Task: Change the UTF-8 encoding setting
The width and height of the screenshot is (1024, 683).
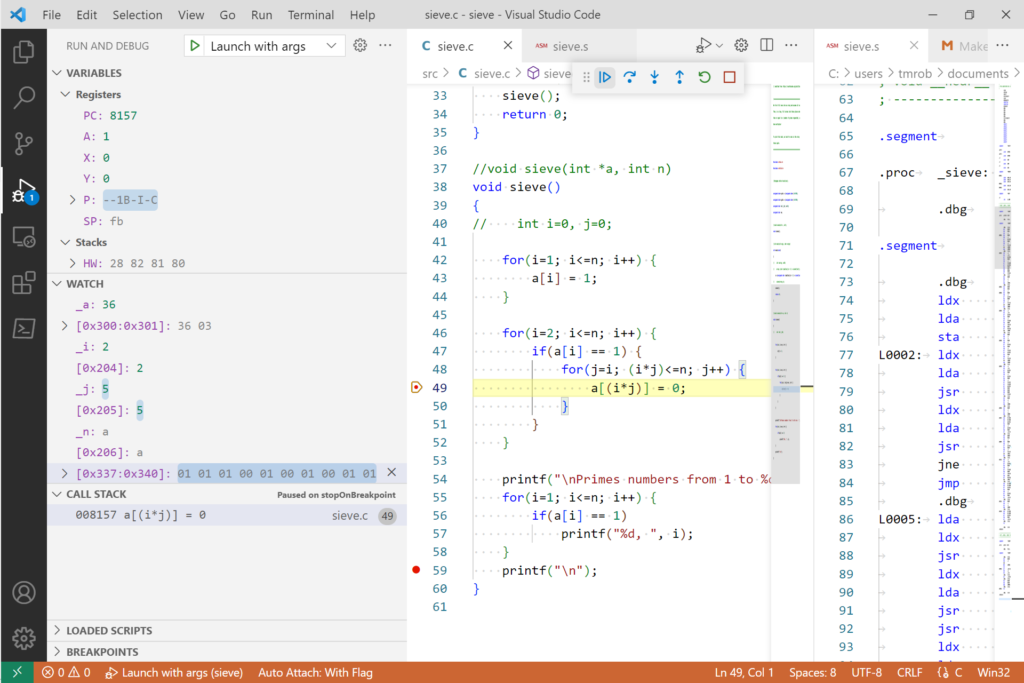Action: coord(866,672)
